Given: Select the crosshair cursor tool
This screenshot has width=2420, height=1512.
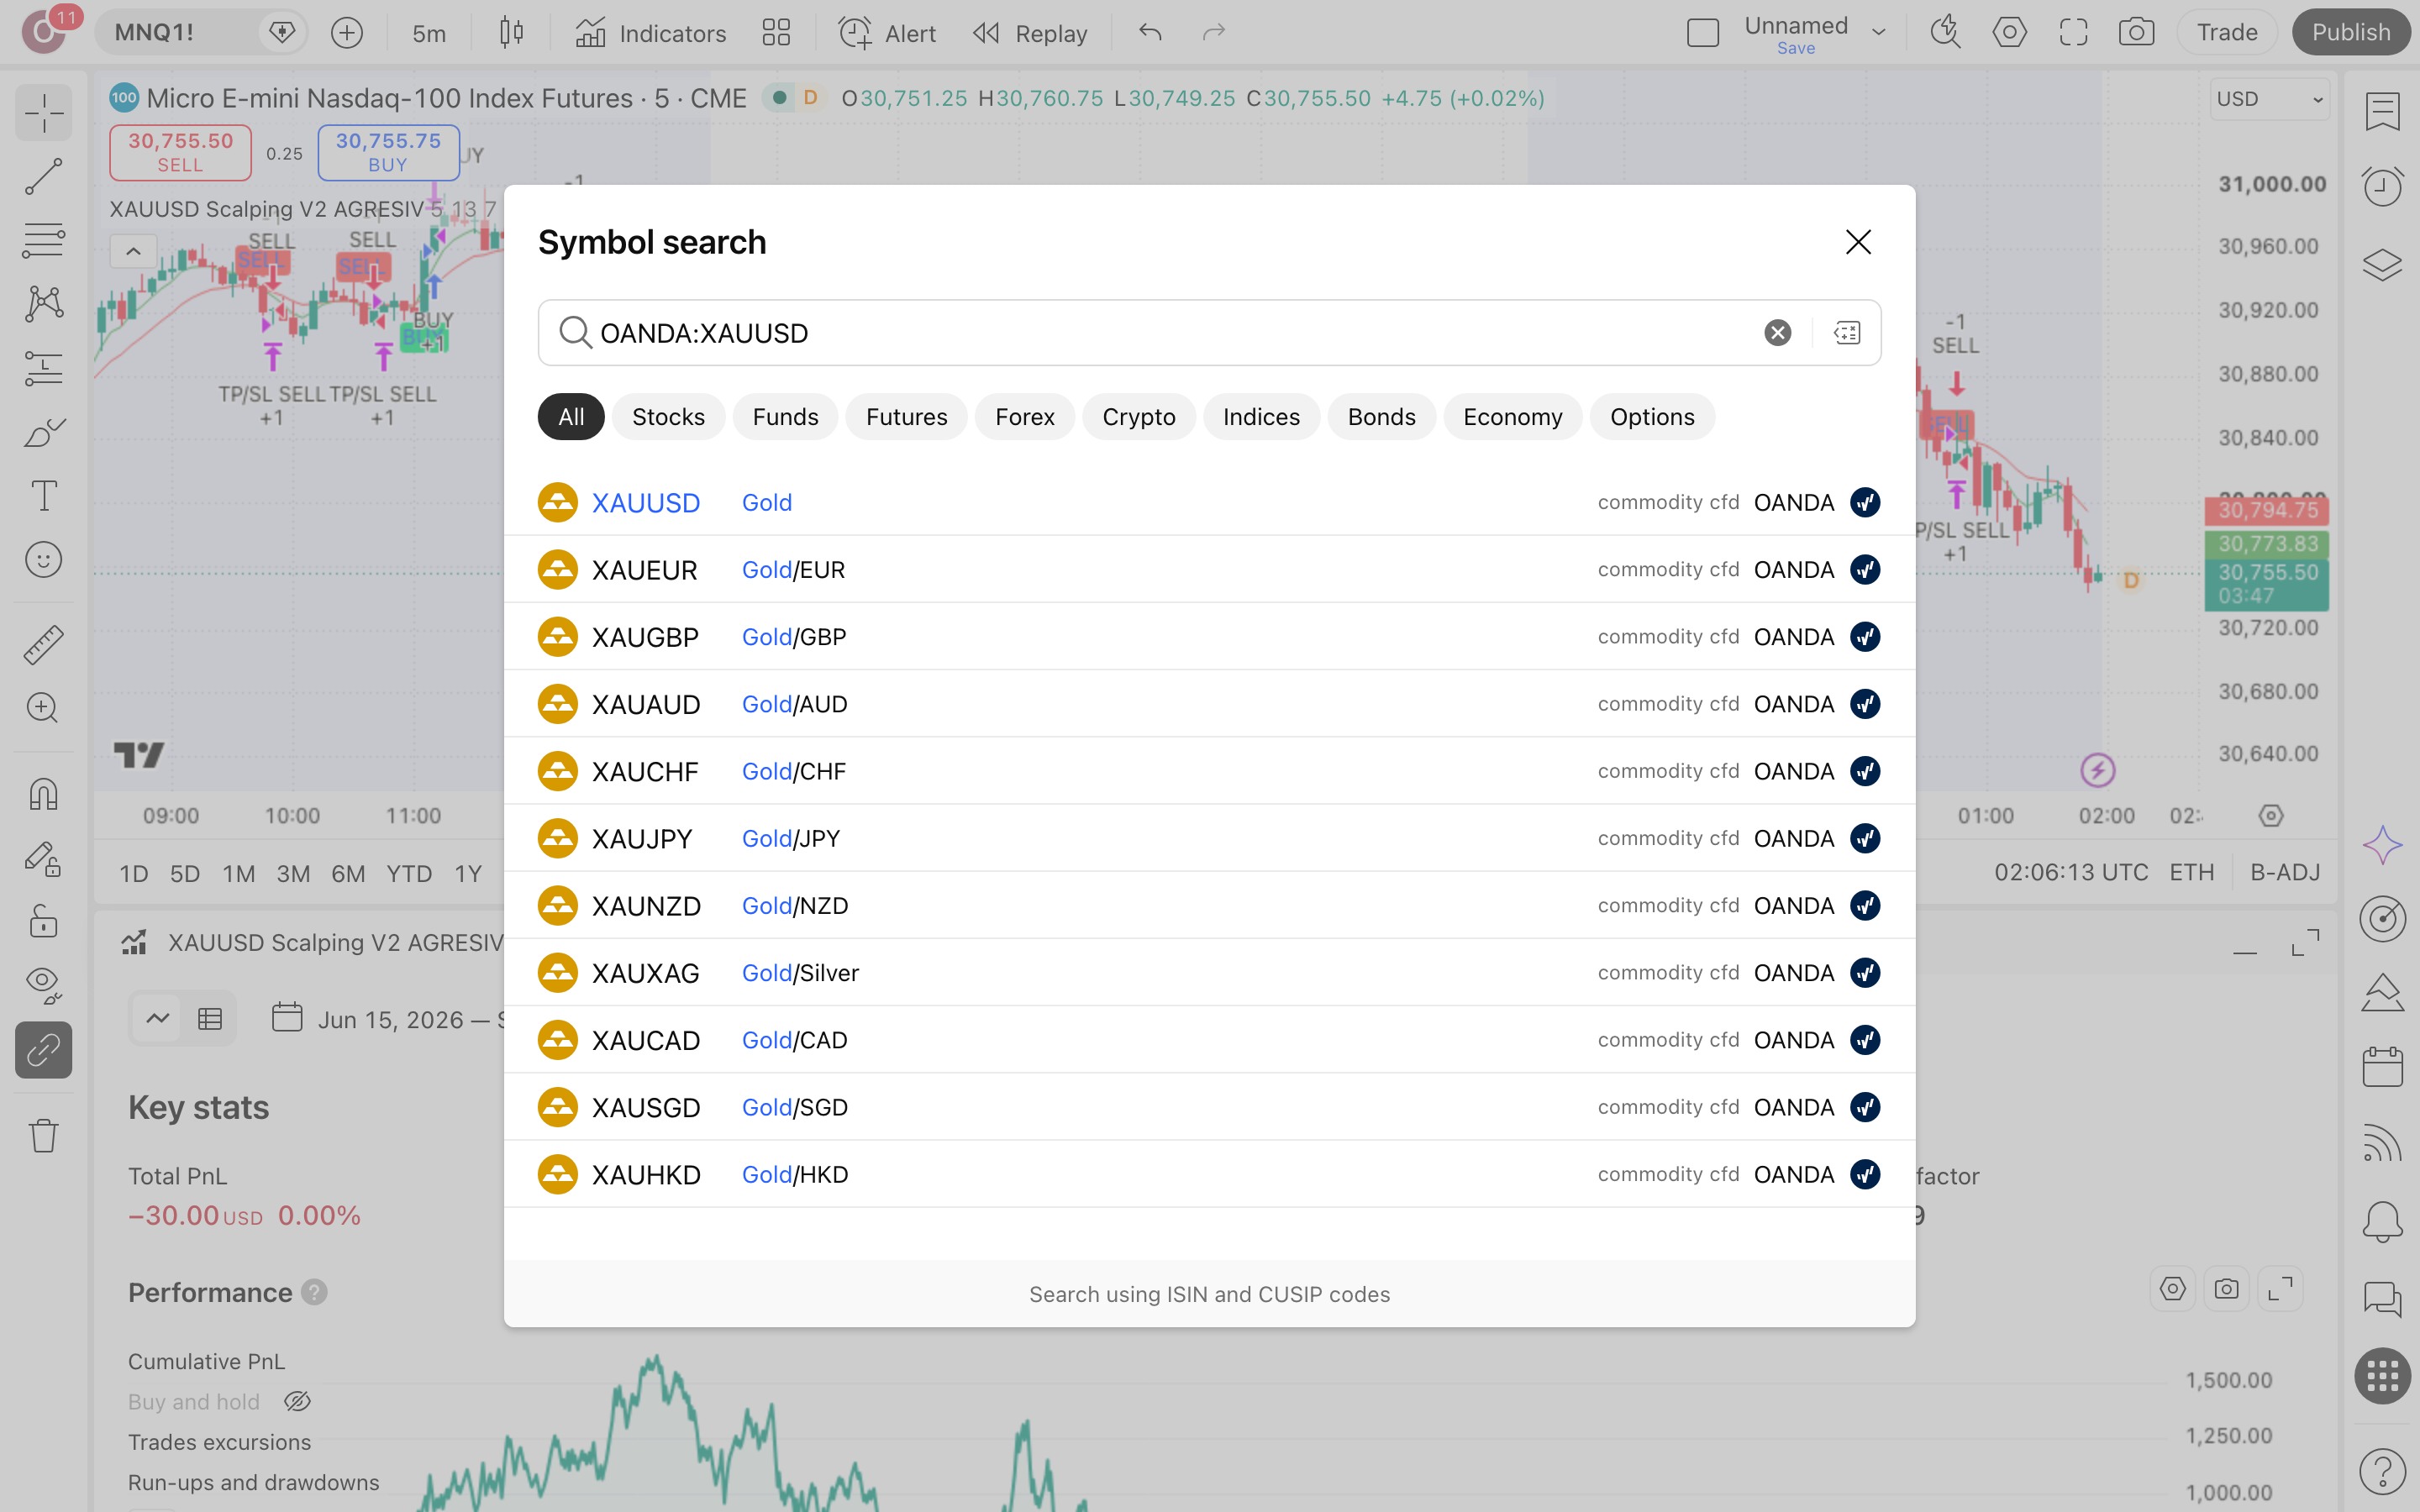Looking at the screenshot, I should [x=43, y=113].
